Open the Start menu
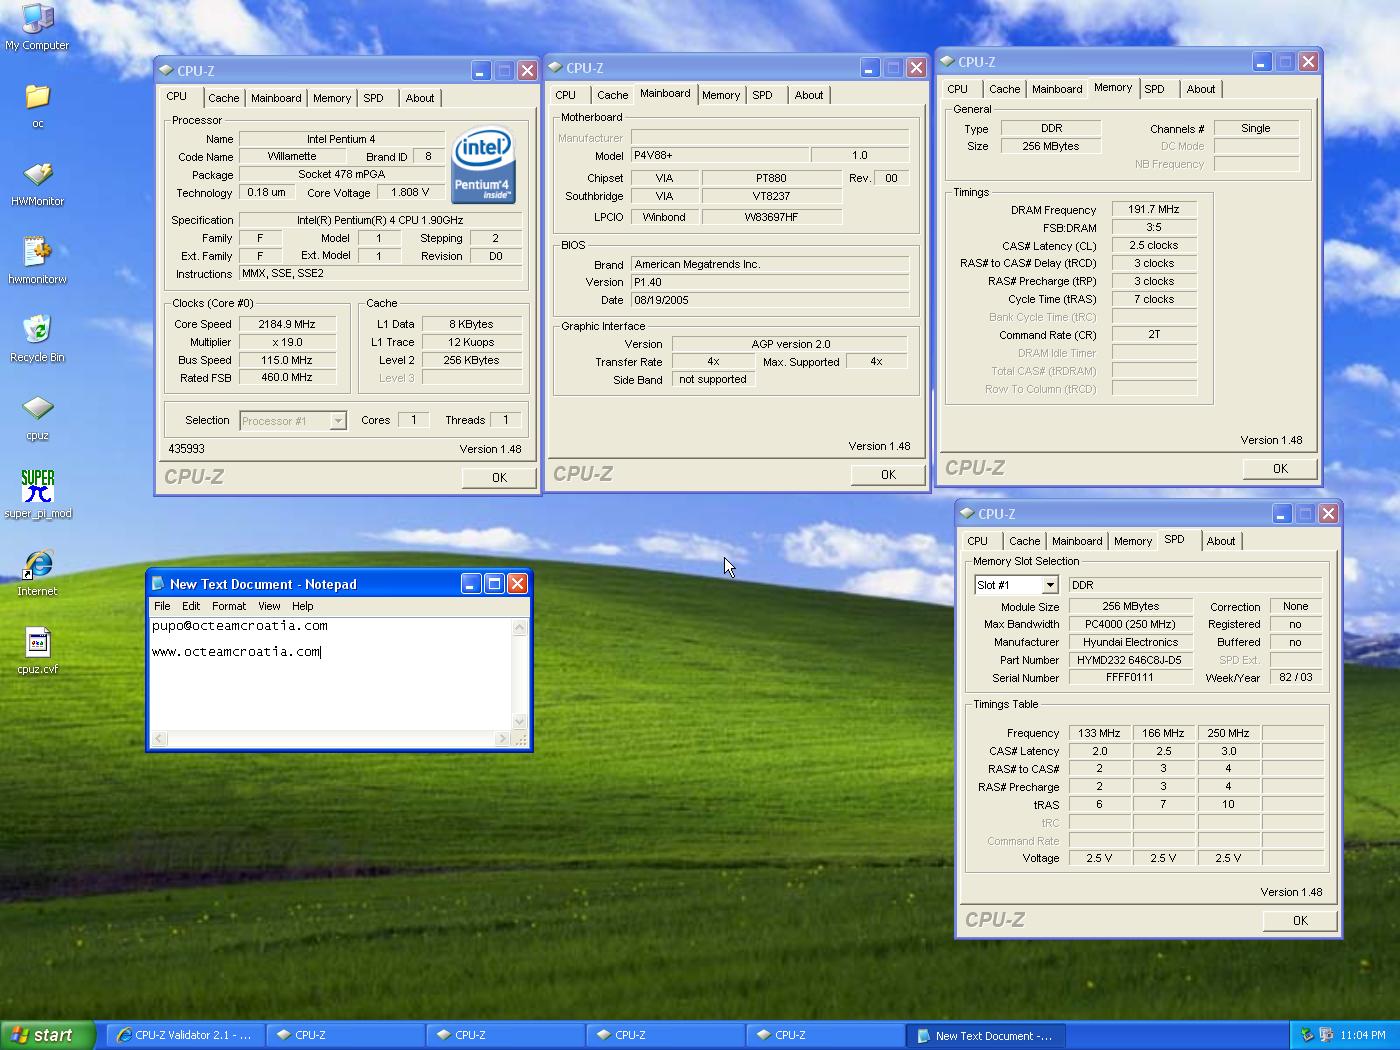 pyautogui.click(x=48, y=1035)
